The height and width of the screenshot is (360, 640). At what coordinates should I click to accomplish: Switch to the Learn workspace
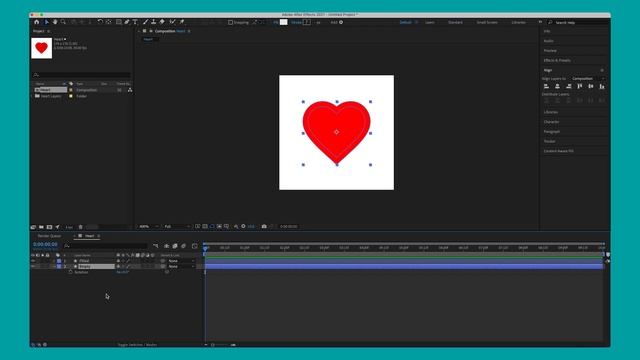(x=430, y=22)
